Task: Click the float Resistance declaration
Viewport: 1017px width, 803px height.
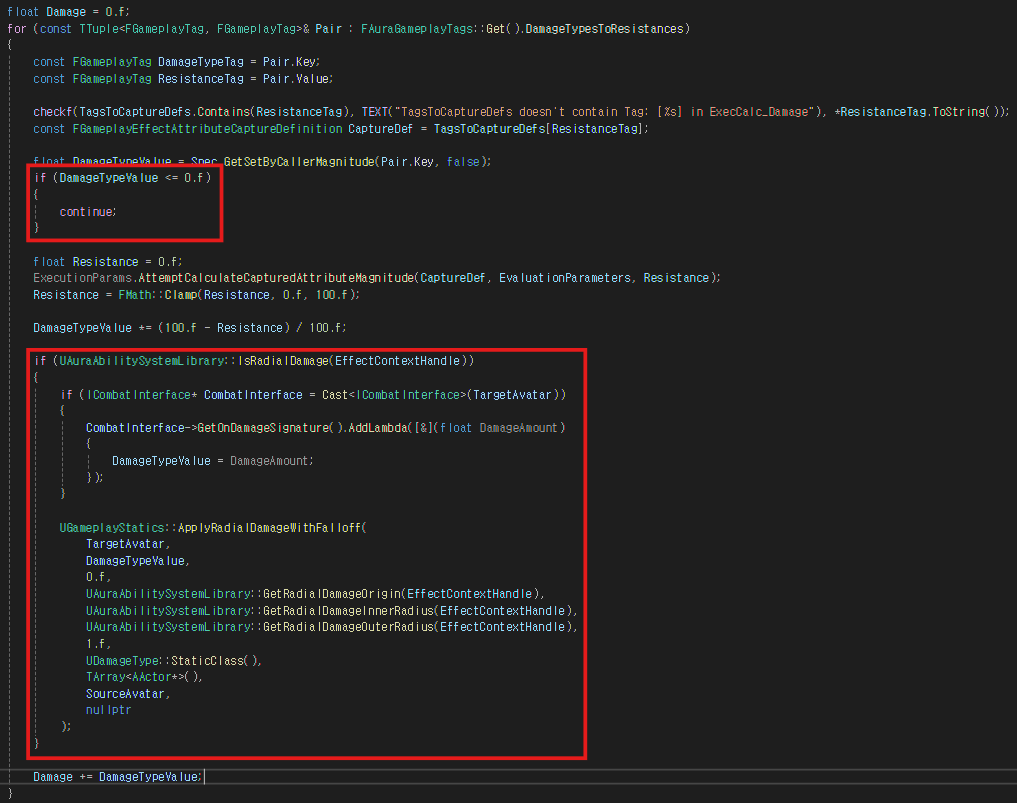Action: tap(106, 261)
